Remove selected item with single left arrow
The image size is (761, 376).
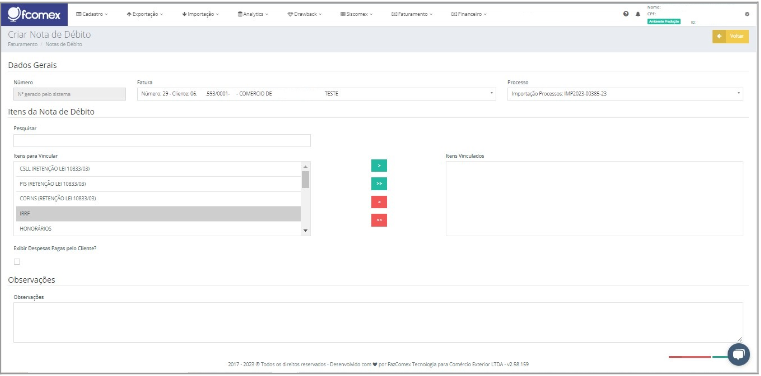point(379,202)
